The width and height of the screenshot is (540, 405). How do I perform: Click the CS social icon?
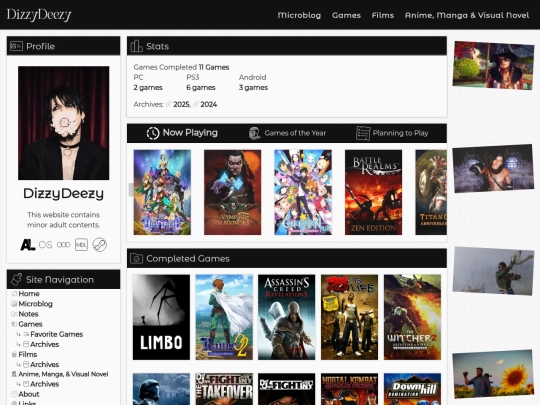coord(45,245)
